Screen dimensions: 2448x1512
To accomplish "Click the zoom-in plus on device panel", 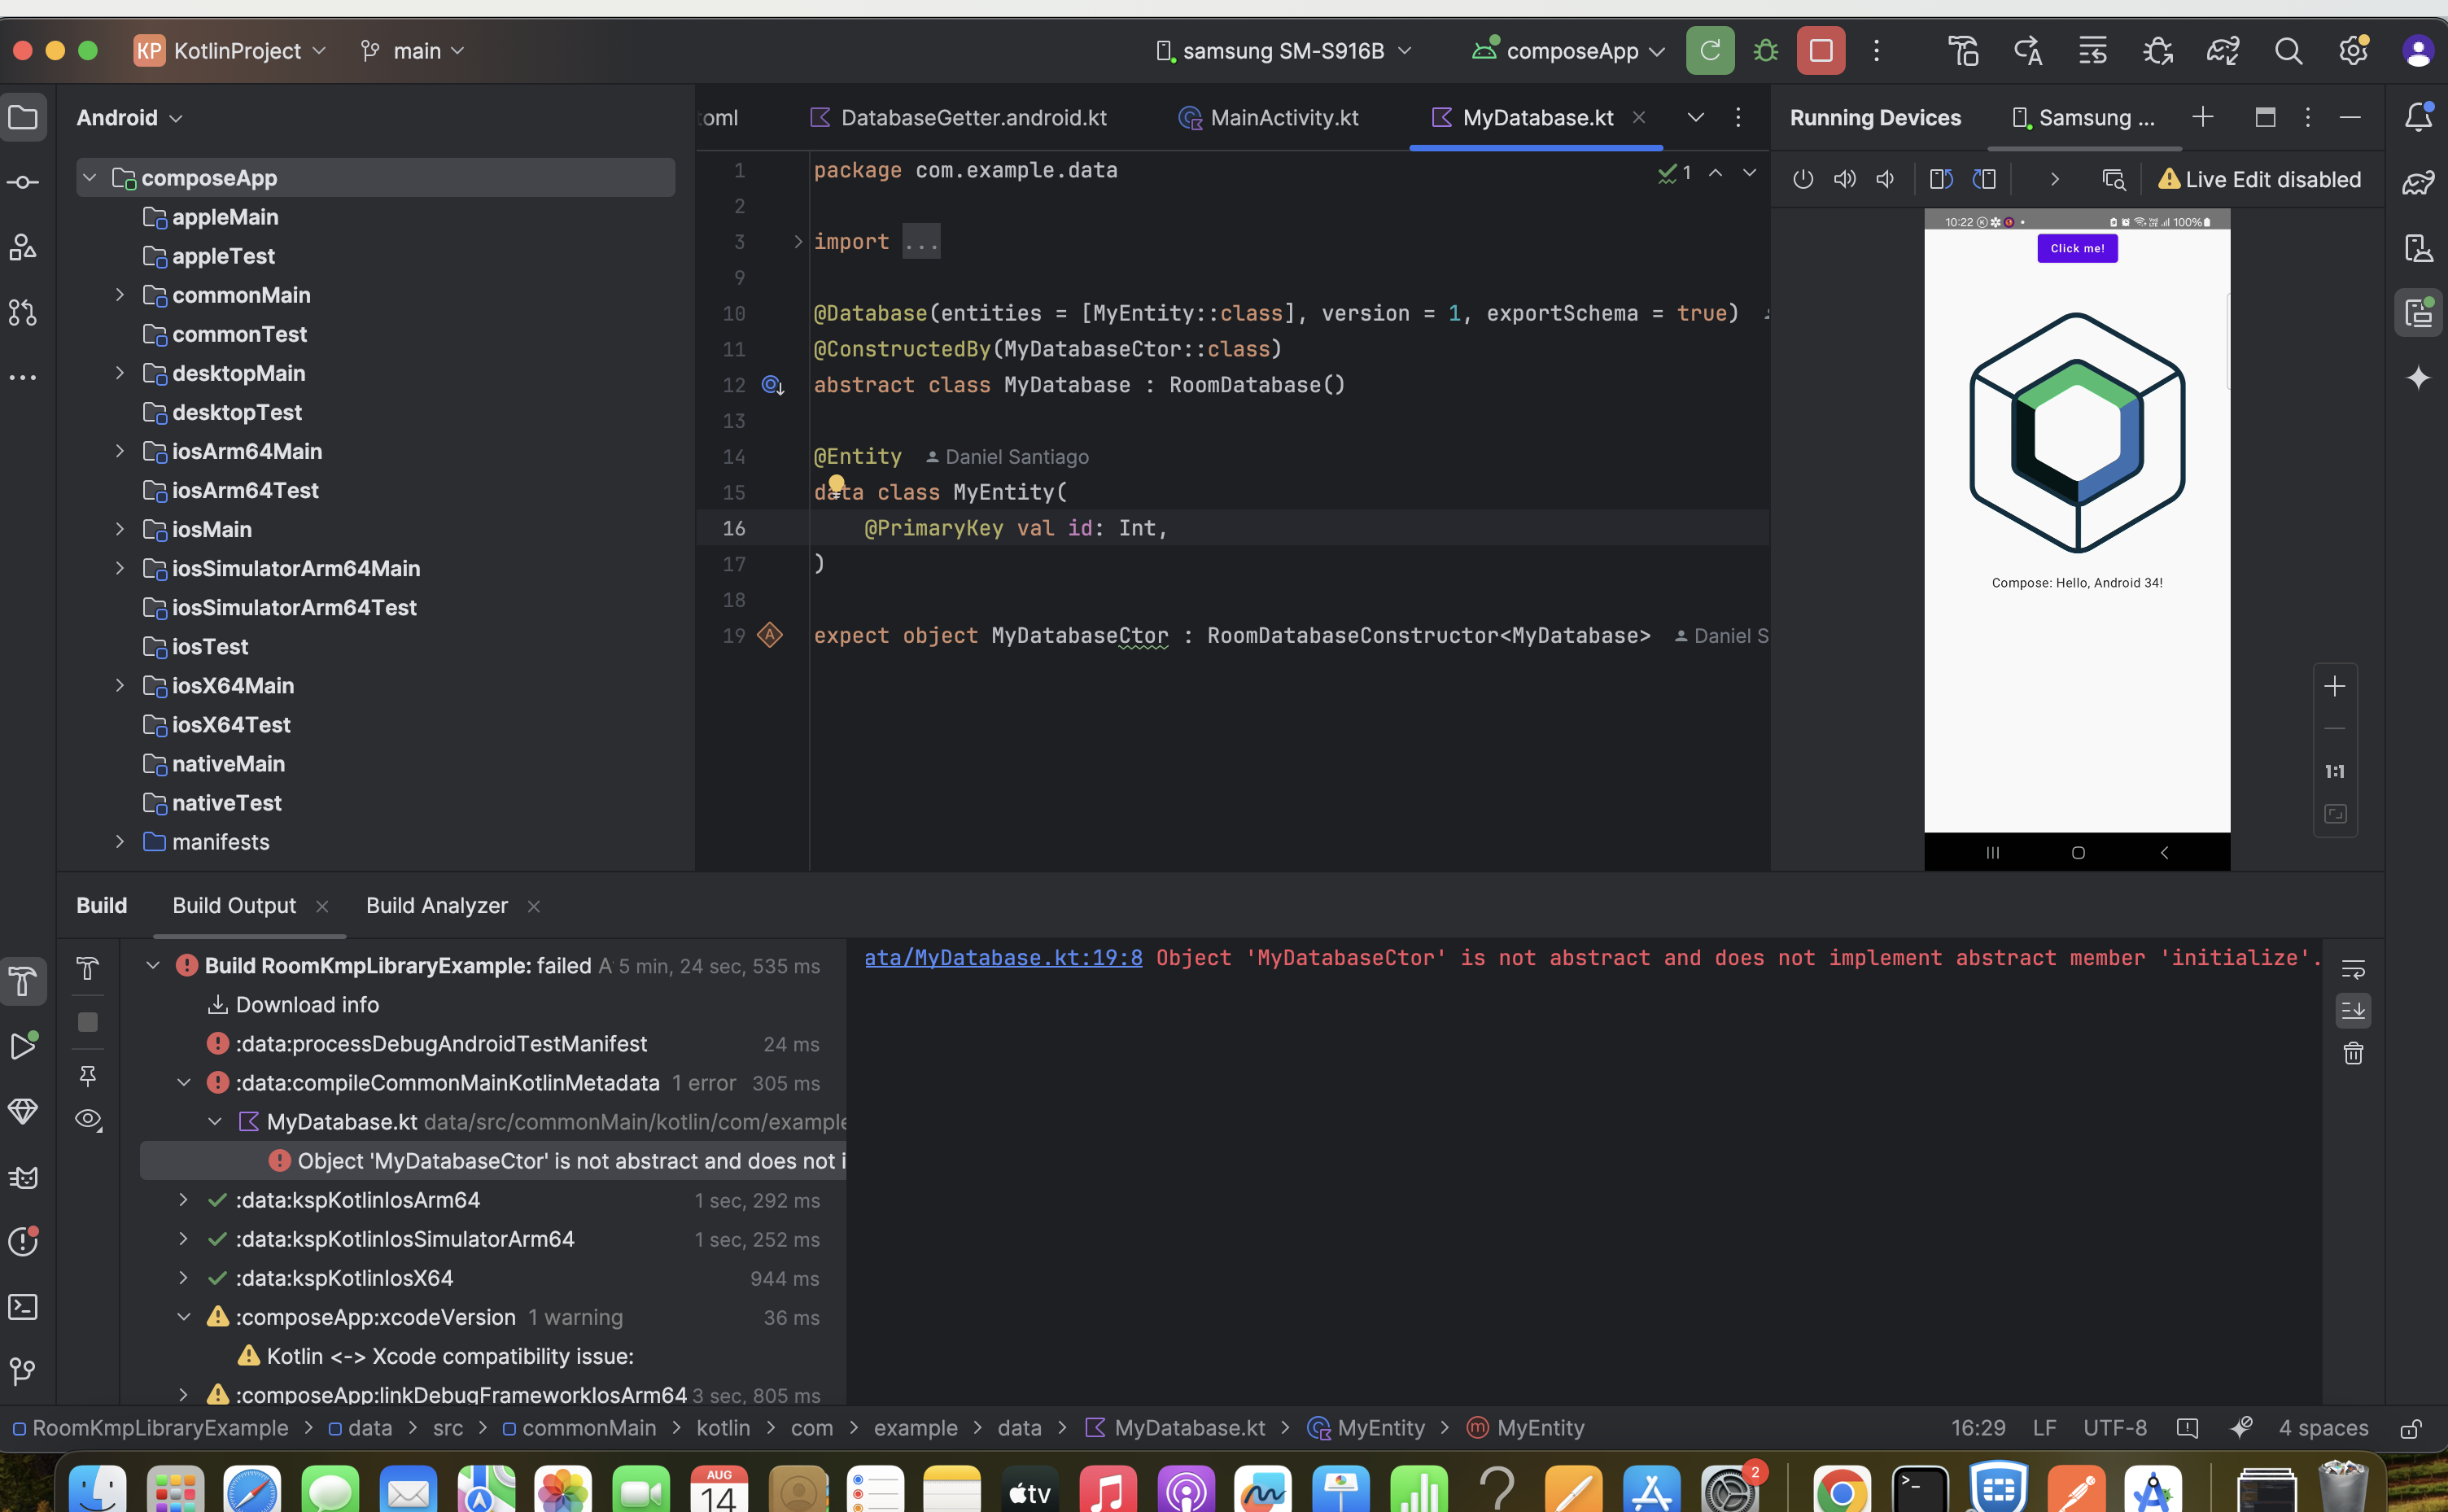I will [x=2334, y=686].
